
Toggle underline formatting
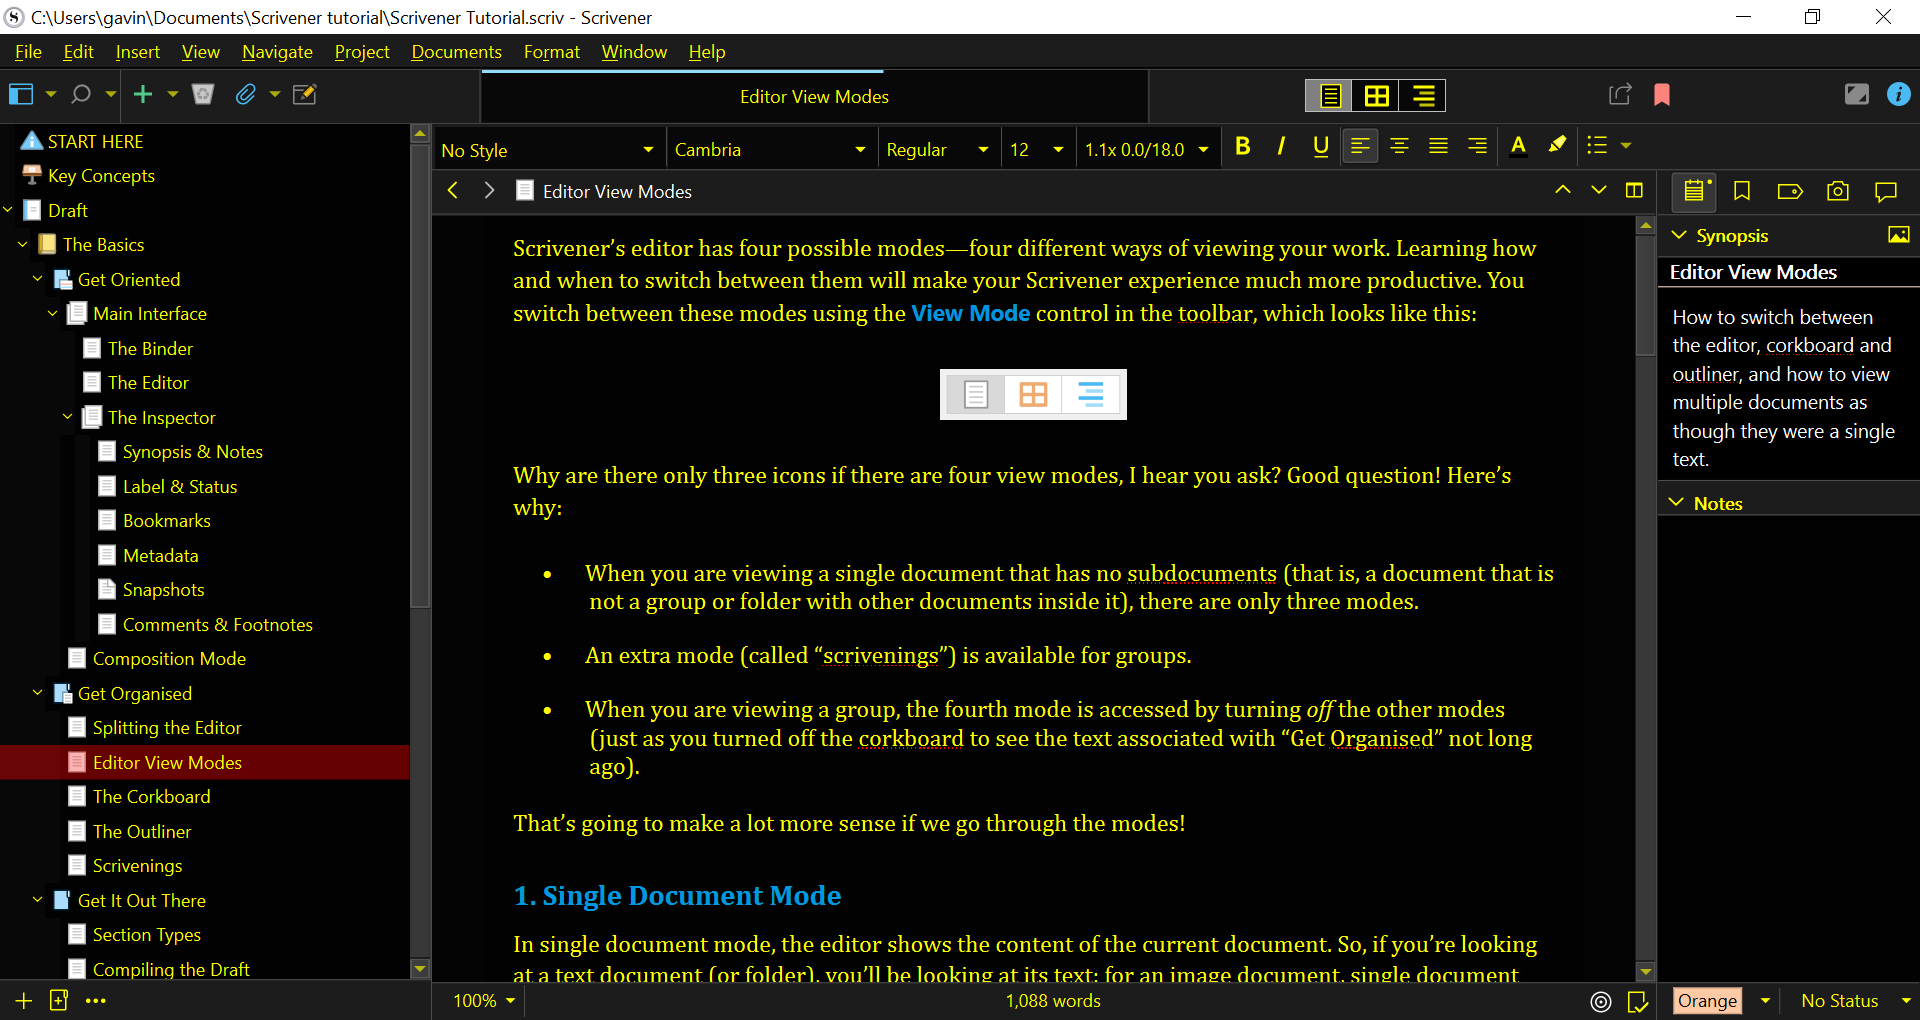(x=1320, y=147)
